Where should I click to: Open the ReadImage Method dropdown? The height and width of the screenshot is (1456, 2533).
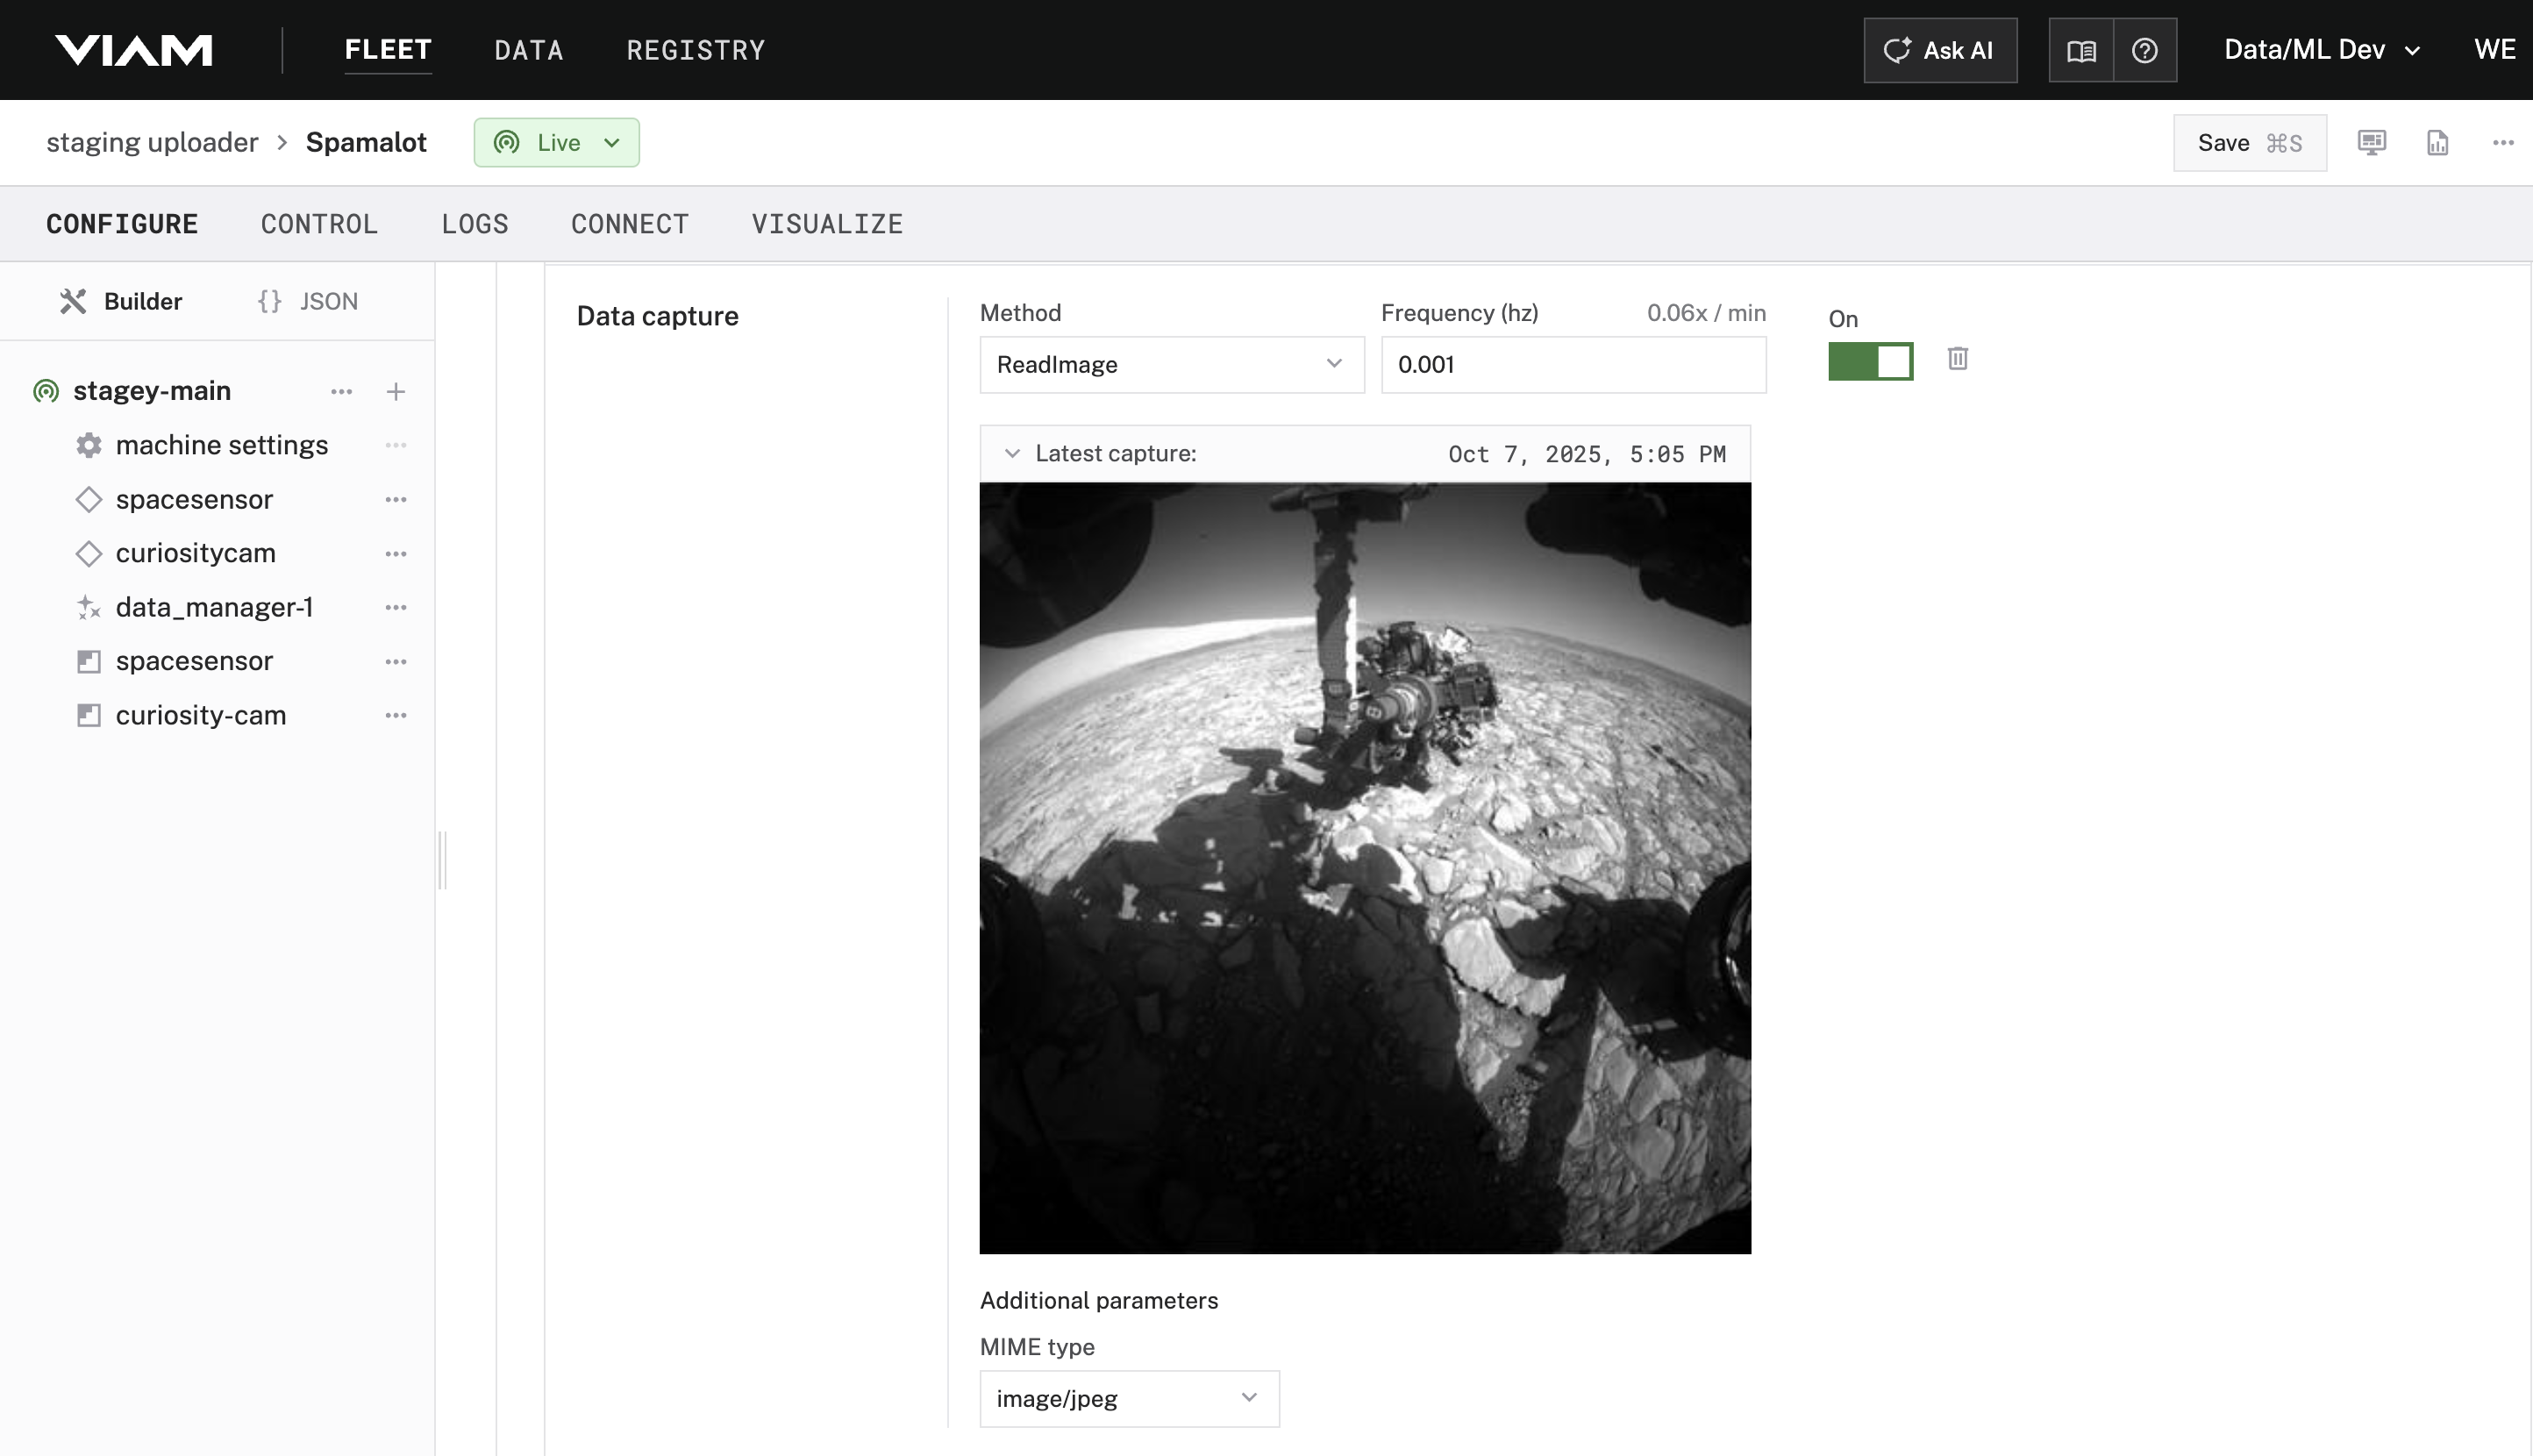1171,365
